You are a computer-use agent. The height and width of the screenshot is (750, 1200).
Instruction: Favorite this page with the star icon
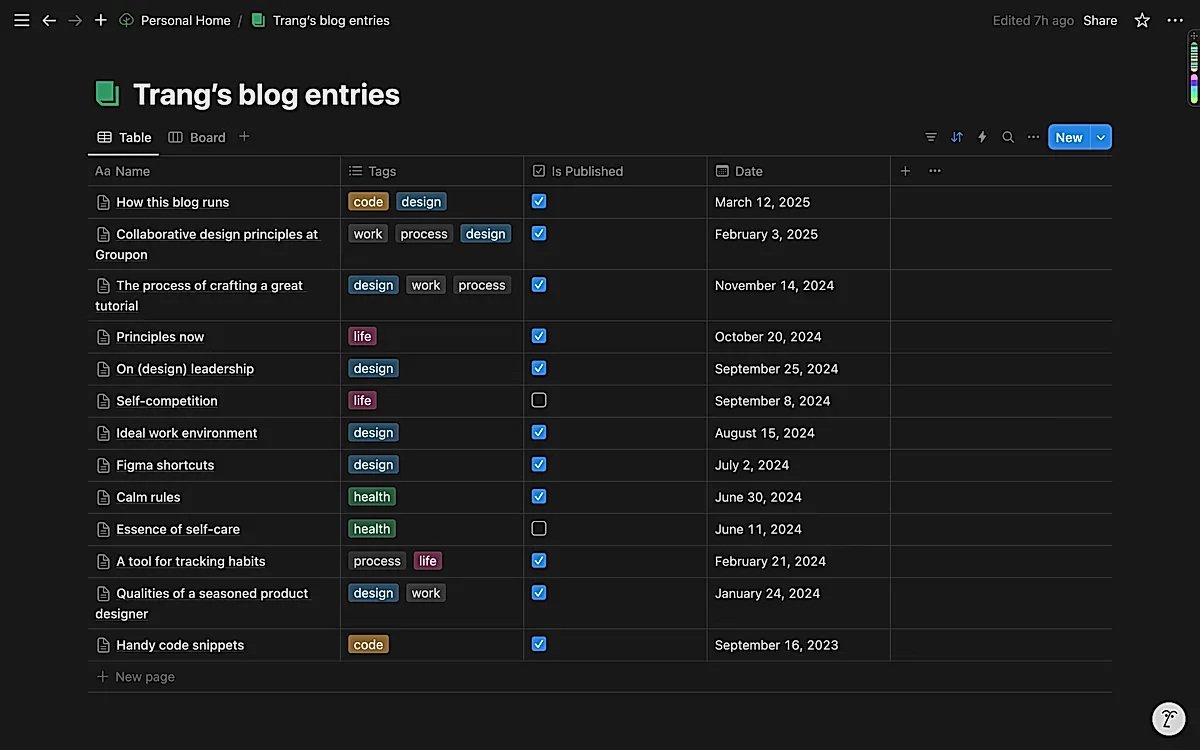1142,20
